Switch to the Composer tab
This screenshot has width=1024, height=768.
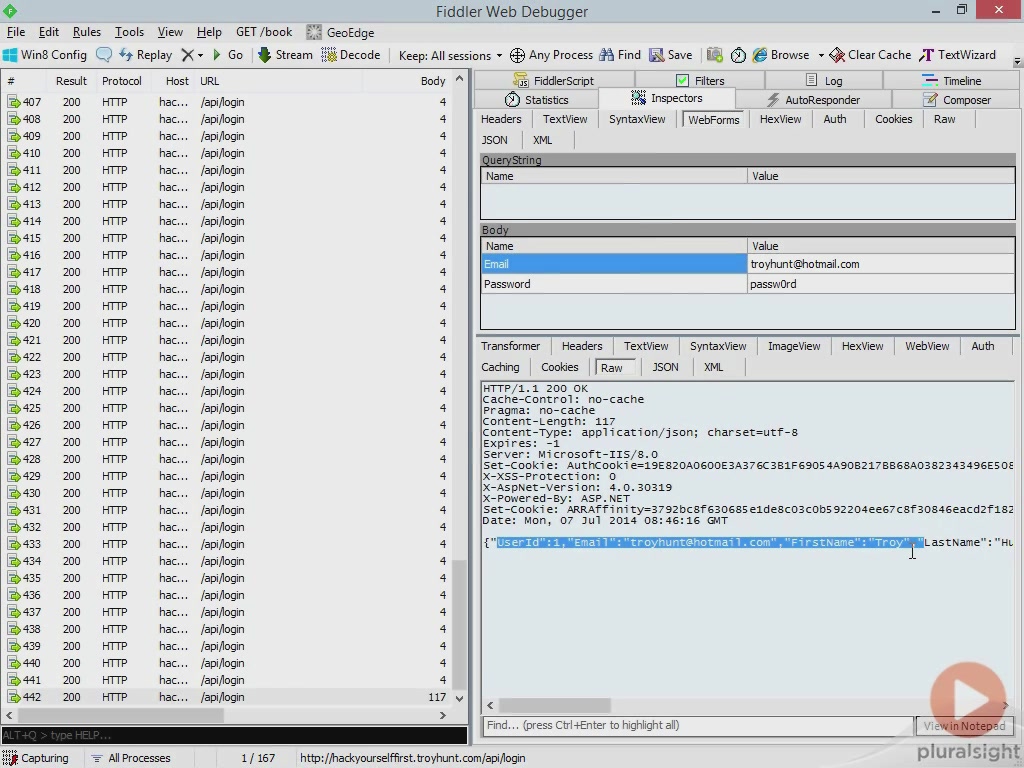957,100
